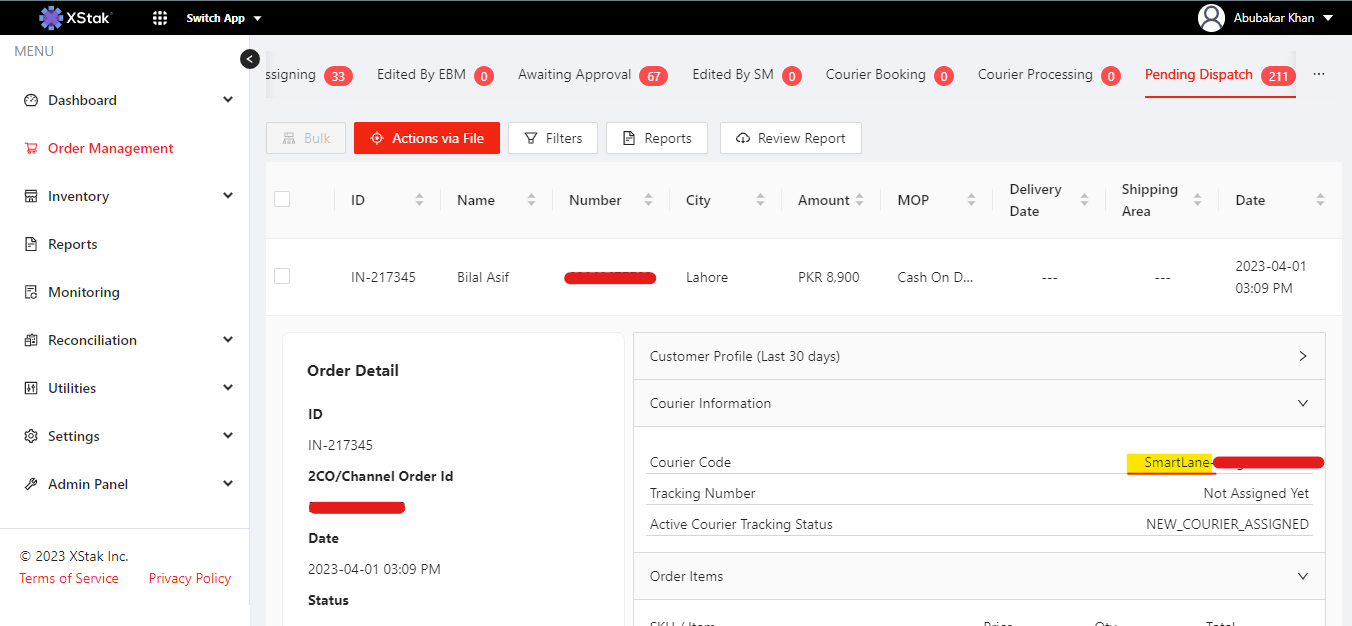1352x626 pixels.
Task: Tick the checkbox for order IN-217345
Action: (282, 276)
